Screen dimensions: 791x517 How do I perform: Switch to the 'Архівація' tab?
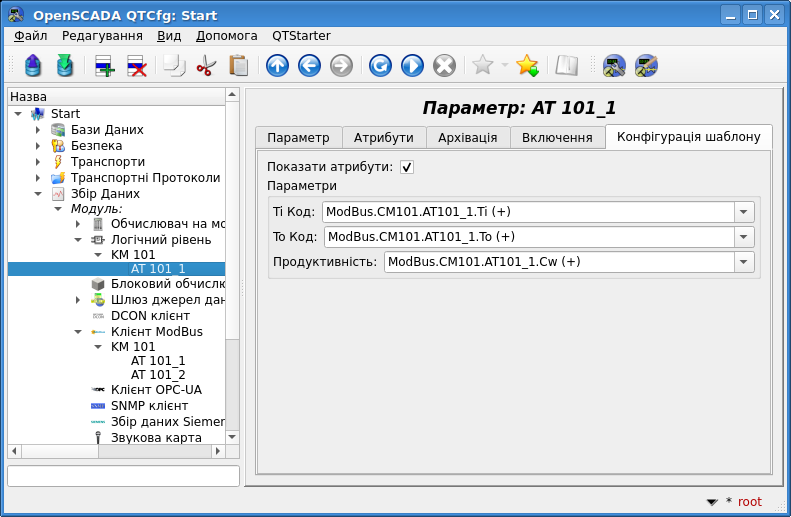coord(467,137)
